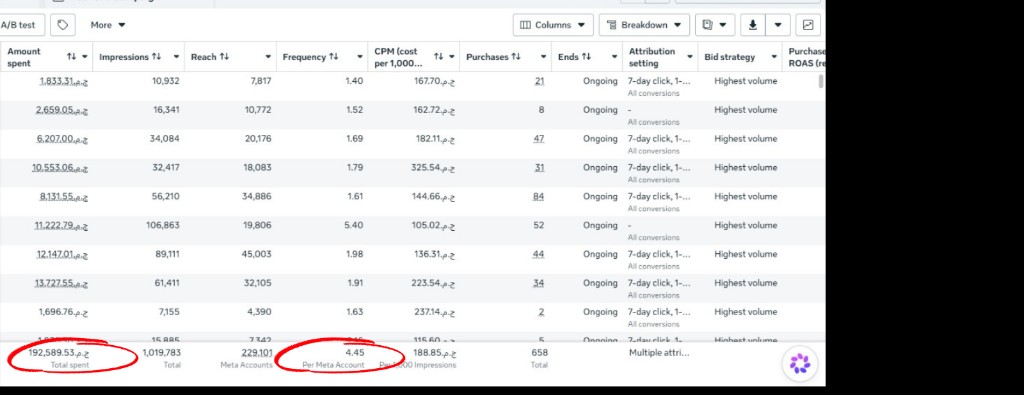
Task: Open CPM column options caret
Action: tap(451, 57)
